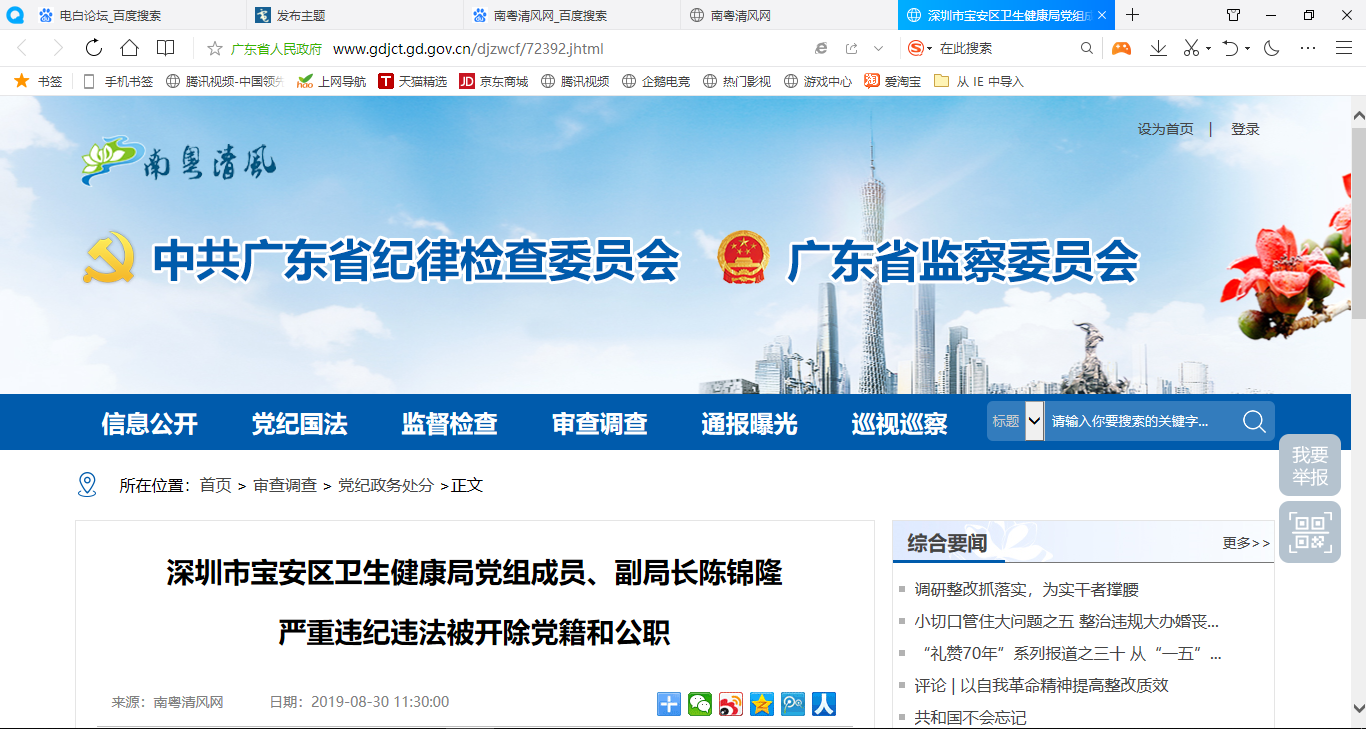Focus the site keyword search field

pos(1138,422)
